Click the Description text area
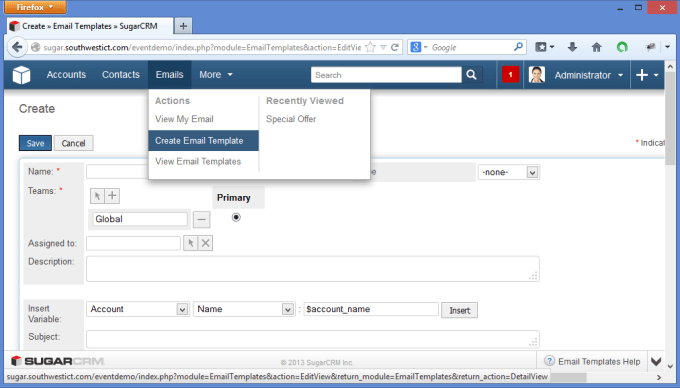Image resolution: width=680 pixels, height=388 pixels. pos(313,269)
